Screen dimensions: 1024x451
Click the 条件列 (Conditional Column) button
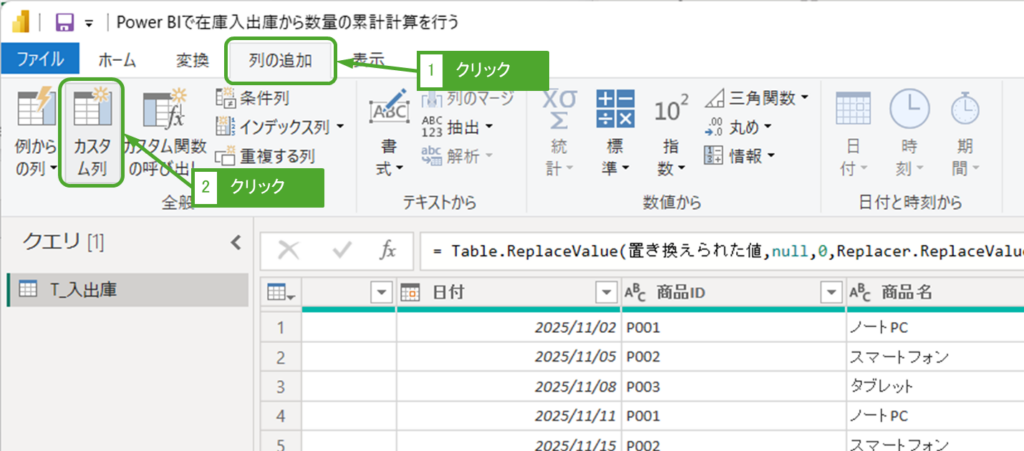click(253, 98)
